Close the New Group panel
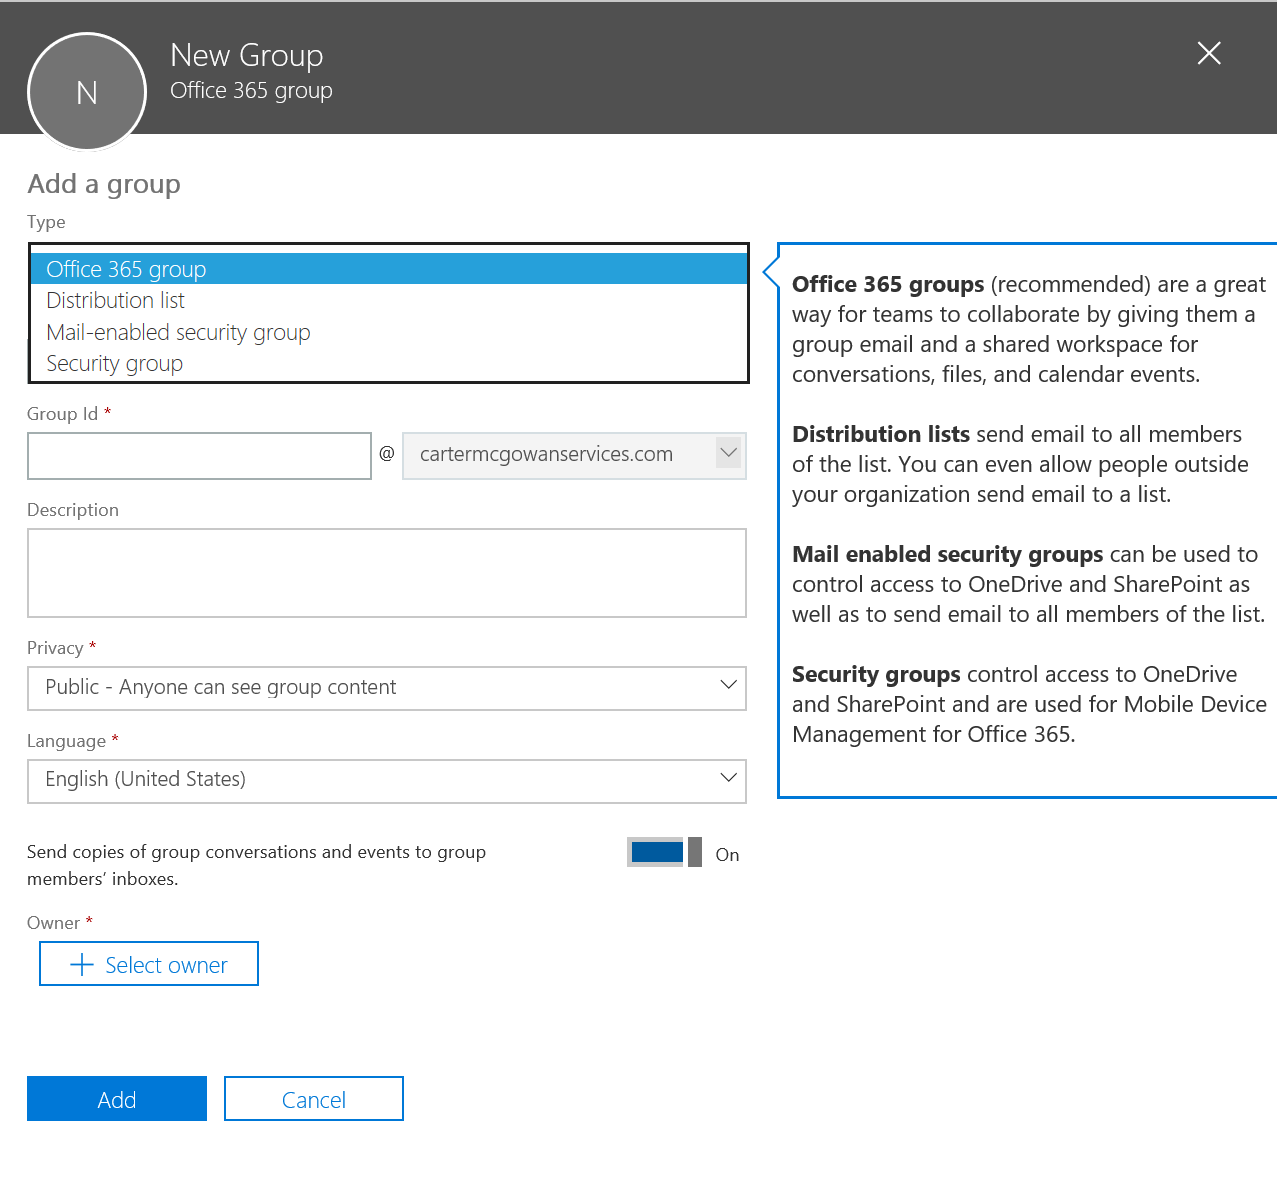This screenshot has width=1277, height=1184. tap(1209, 53)
